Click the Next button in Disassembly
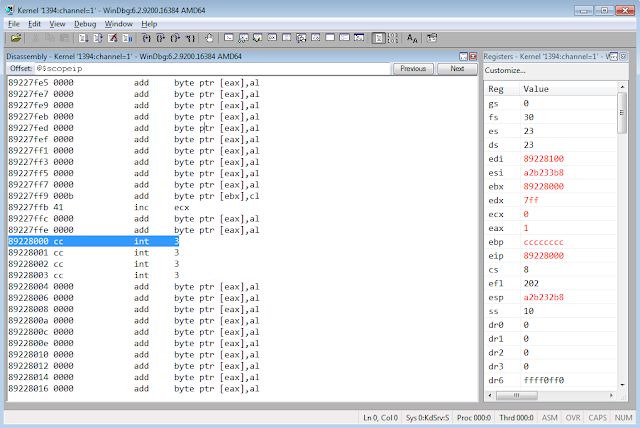 tap(457, 69)
